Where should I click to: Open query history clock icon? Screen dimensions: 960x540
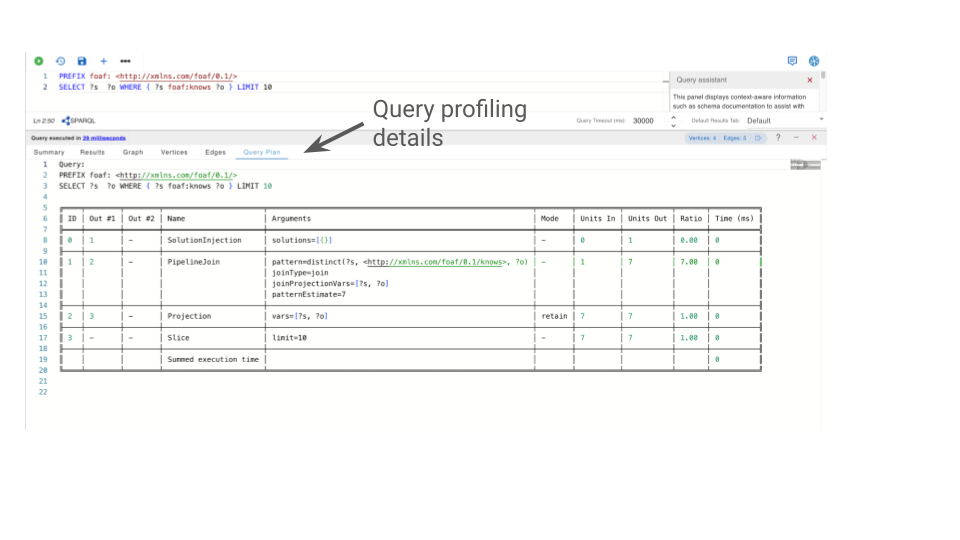coord(60,61)
